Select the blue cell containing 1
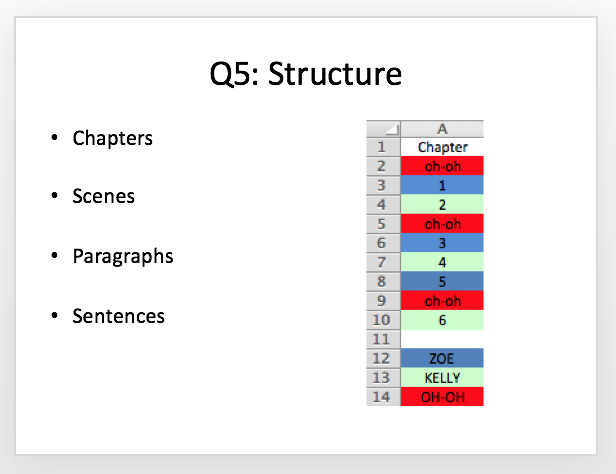The height and width of the screenshot is (474, 616). click(x=442, y=185)
